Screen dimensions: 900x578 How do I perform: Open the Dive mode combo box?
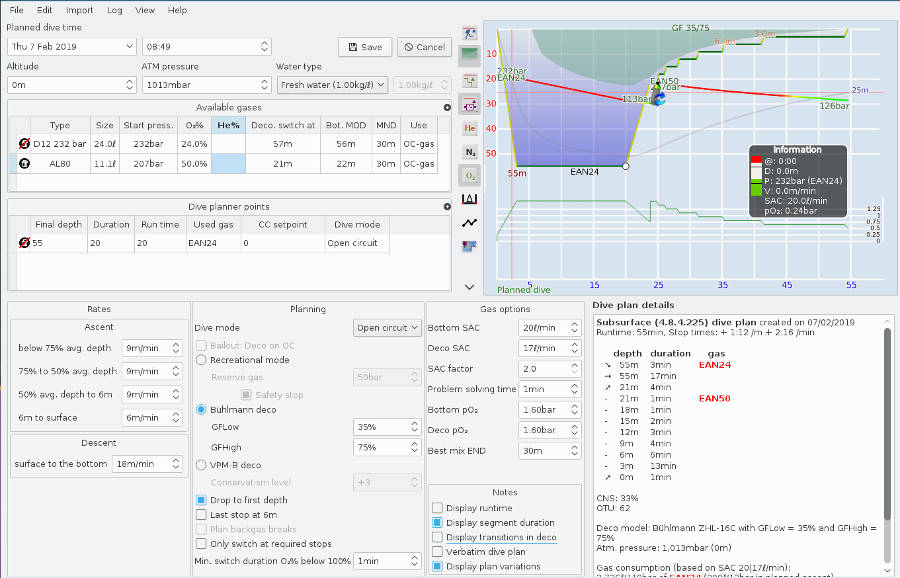tap(387, 328)
